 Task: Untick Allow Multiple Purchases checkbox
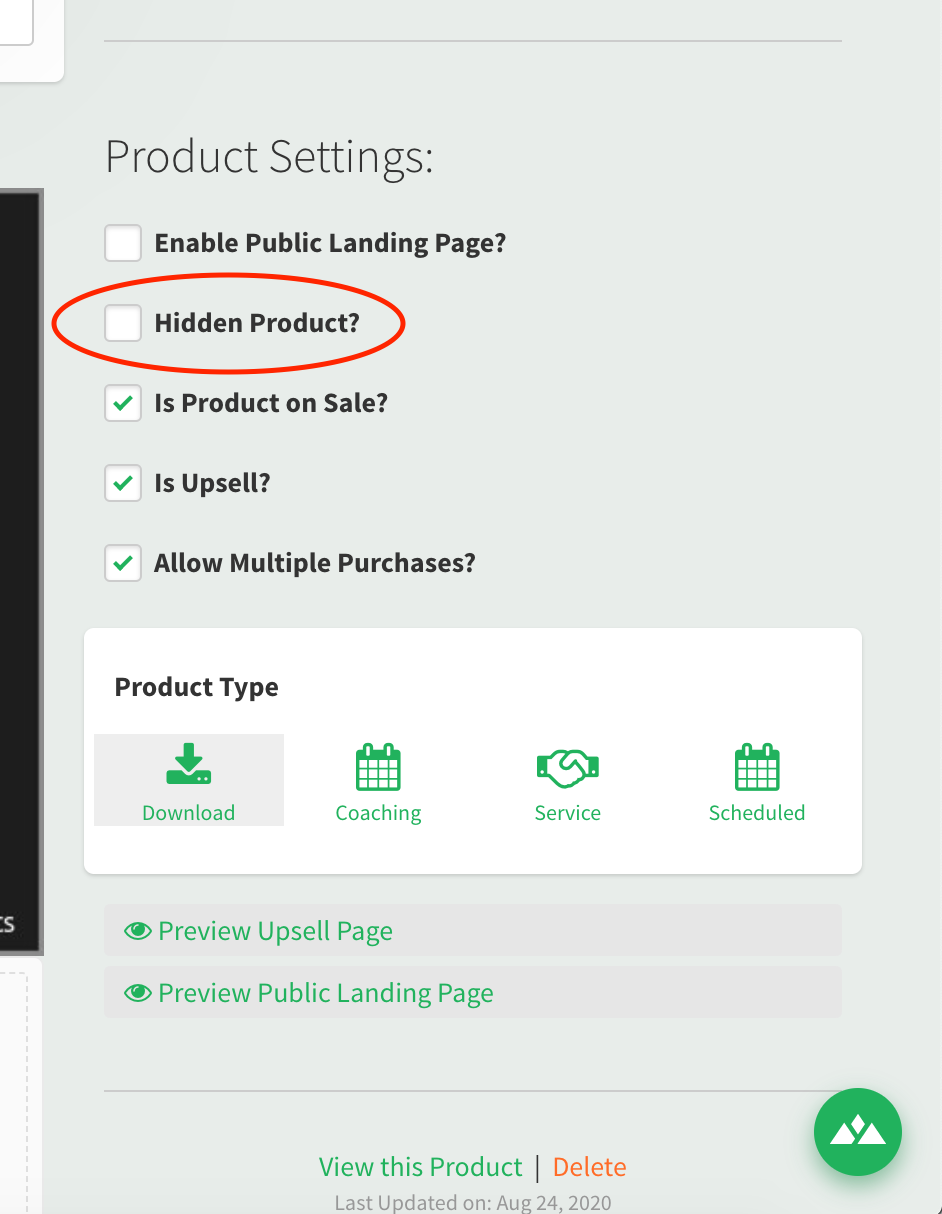tap(123, 563)
